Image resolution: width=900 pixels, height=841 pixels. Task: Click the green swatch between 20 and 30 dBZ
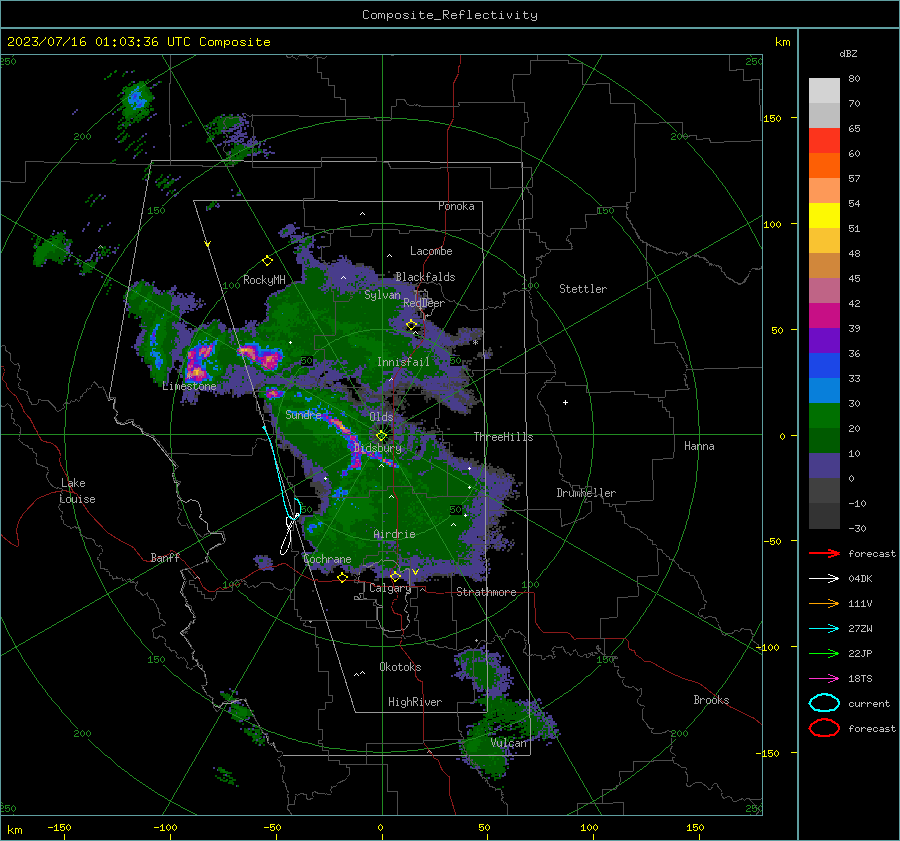(824, 416)
